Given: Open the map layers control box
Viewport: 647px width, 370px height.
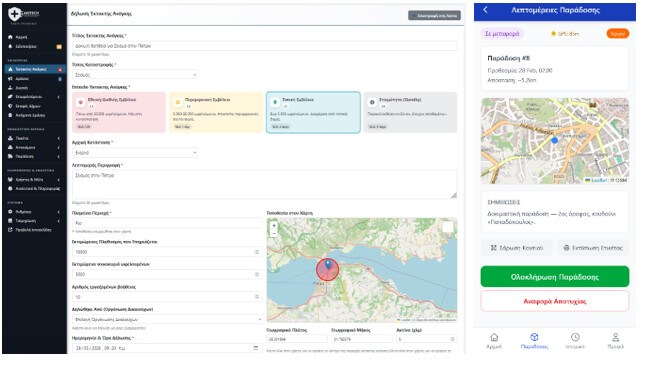Looking at the screenshot, I should pos(448,226).
